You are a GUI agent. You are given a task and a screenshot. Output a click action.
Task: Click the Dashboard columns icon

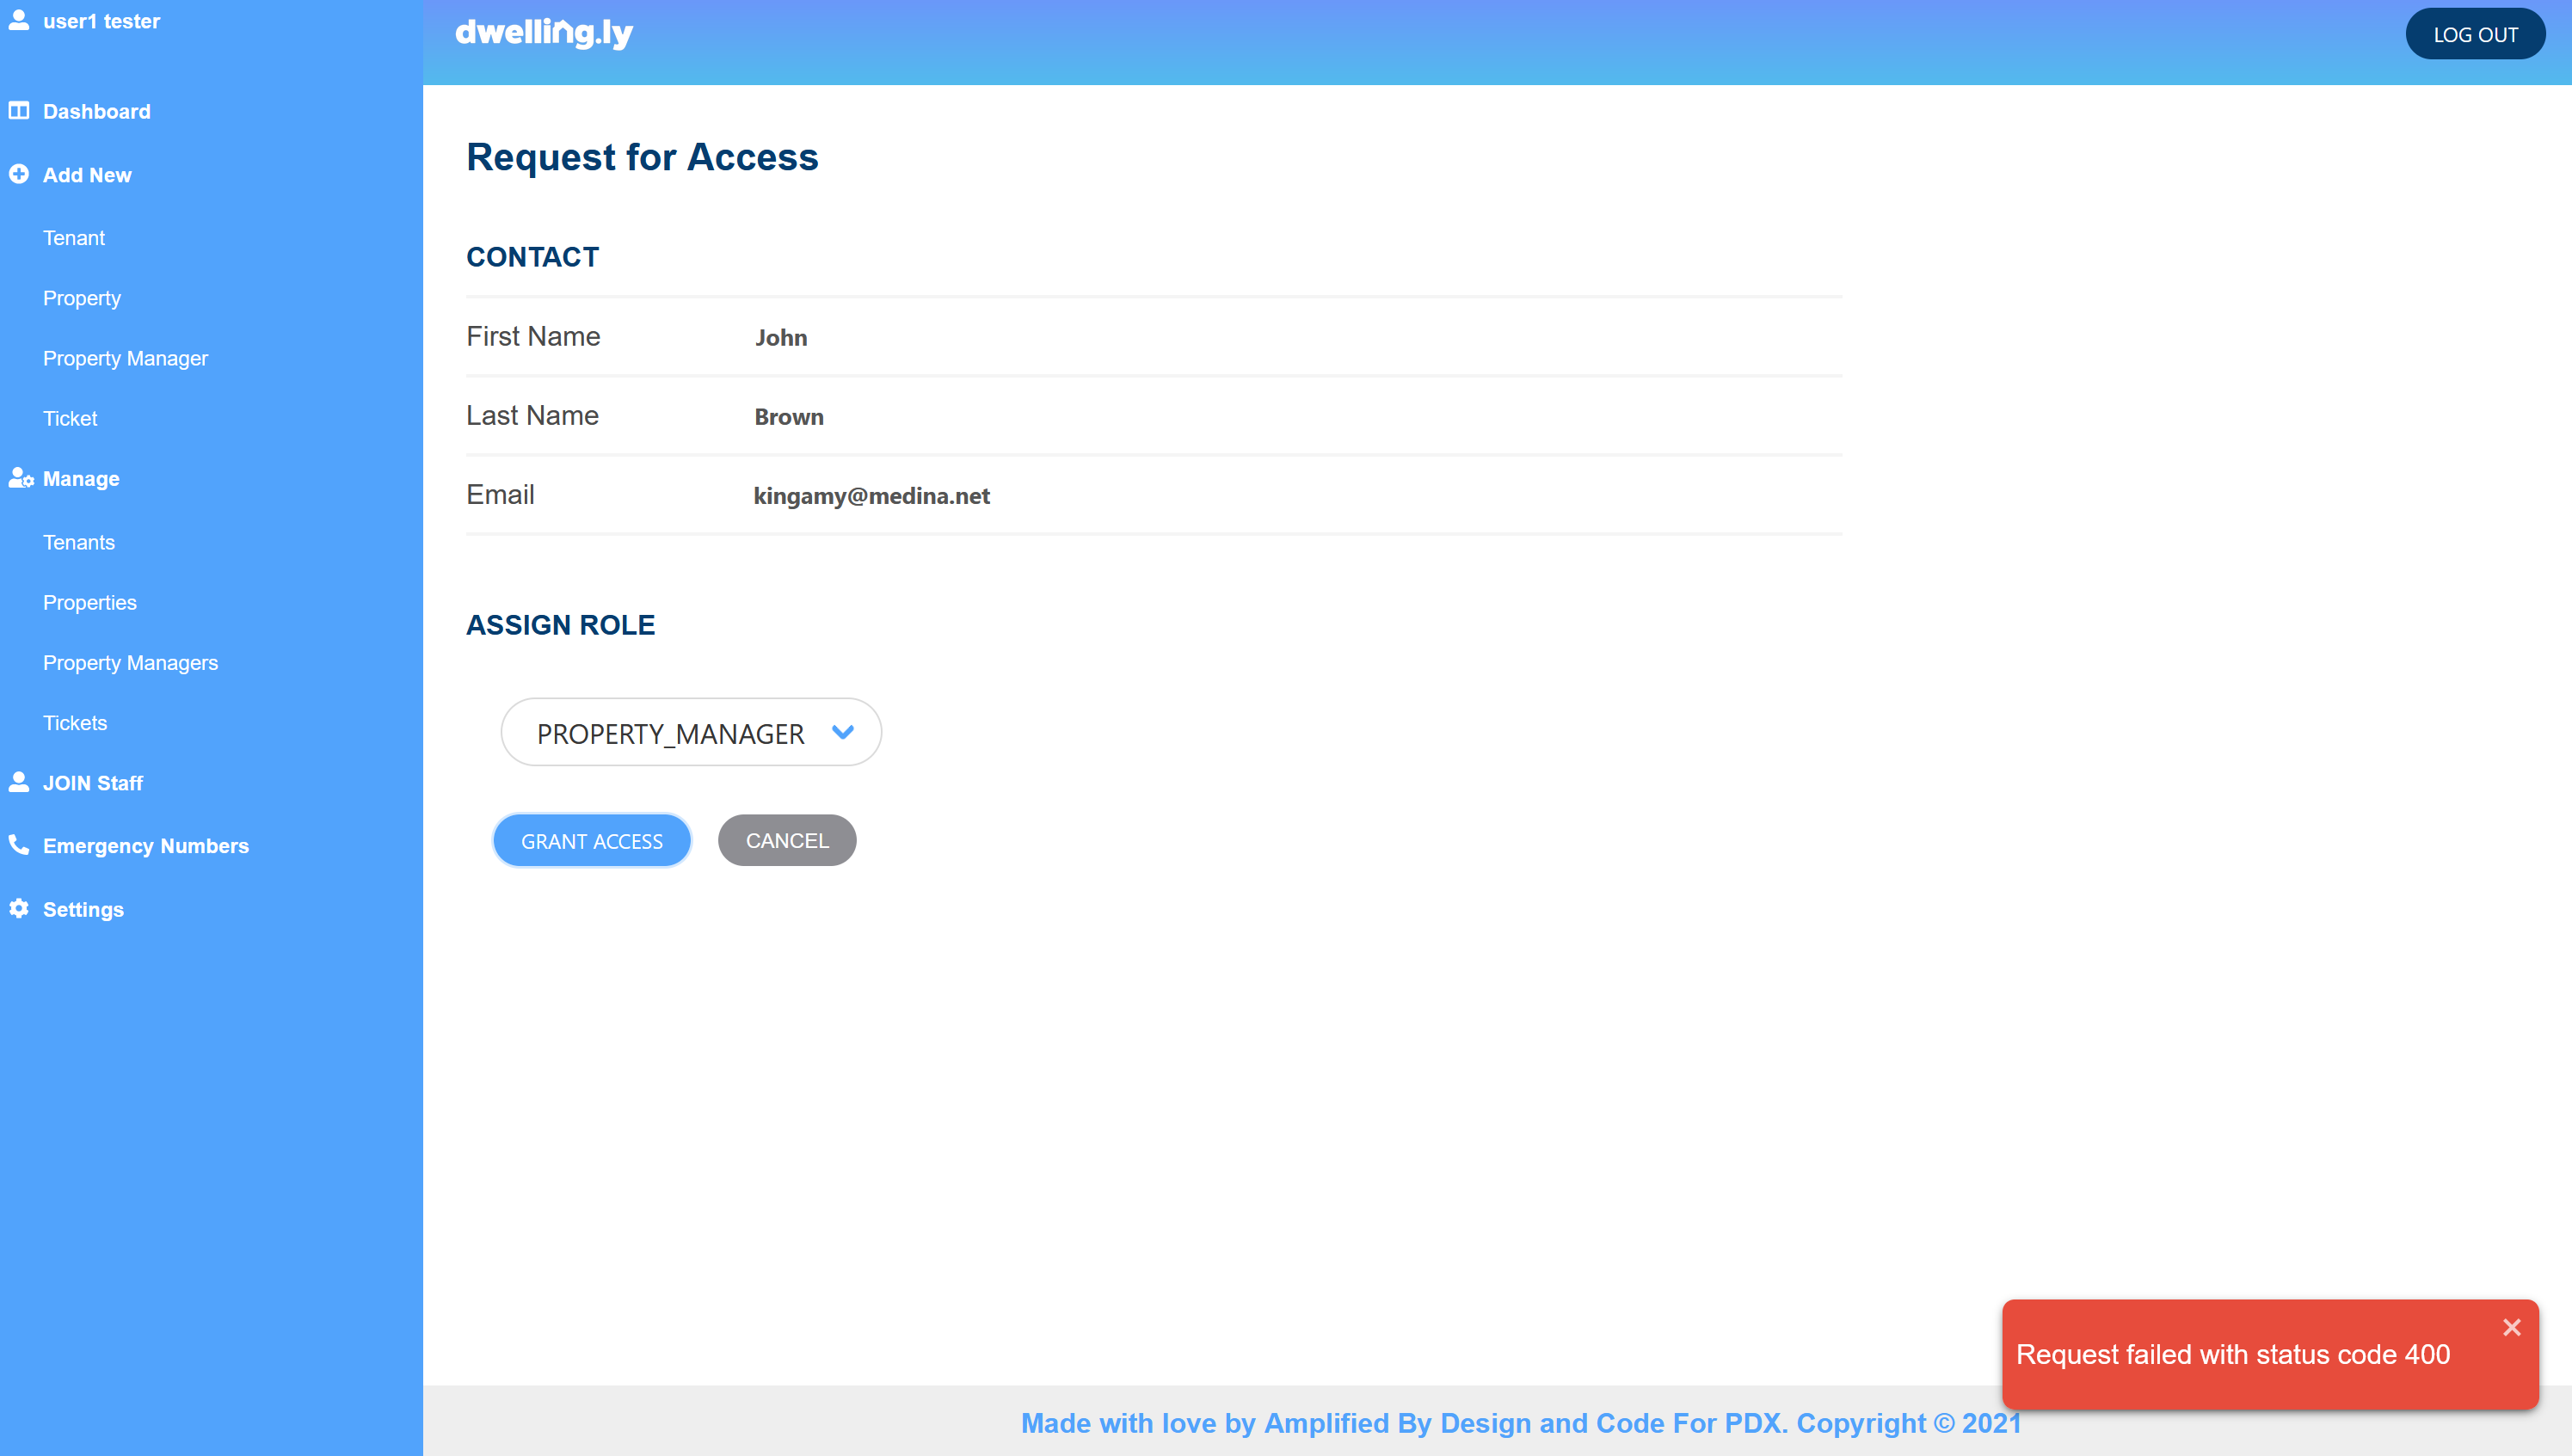[19, 111]
